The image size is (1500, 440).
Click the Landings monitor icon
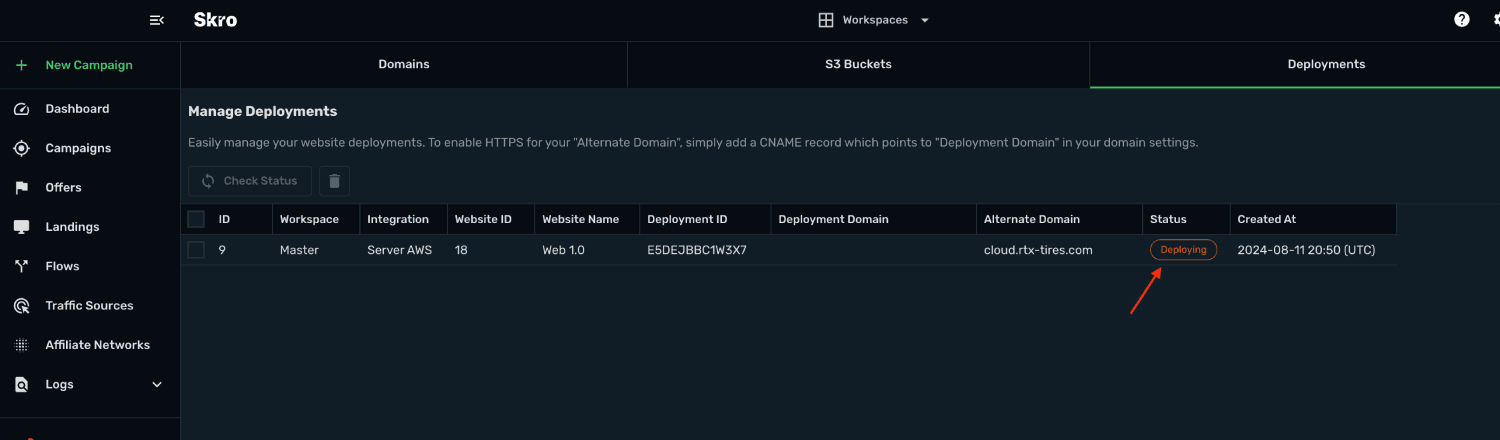pyautogui.click(x=21, y=227)
